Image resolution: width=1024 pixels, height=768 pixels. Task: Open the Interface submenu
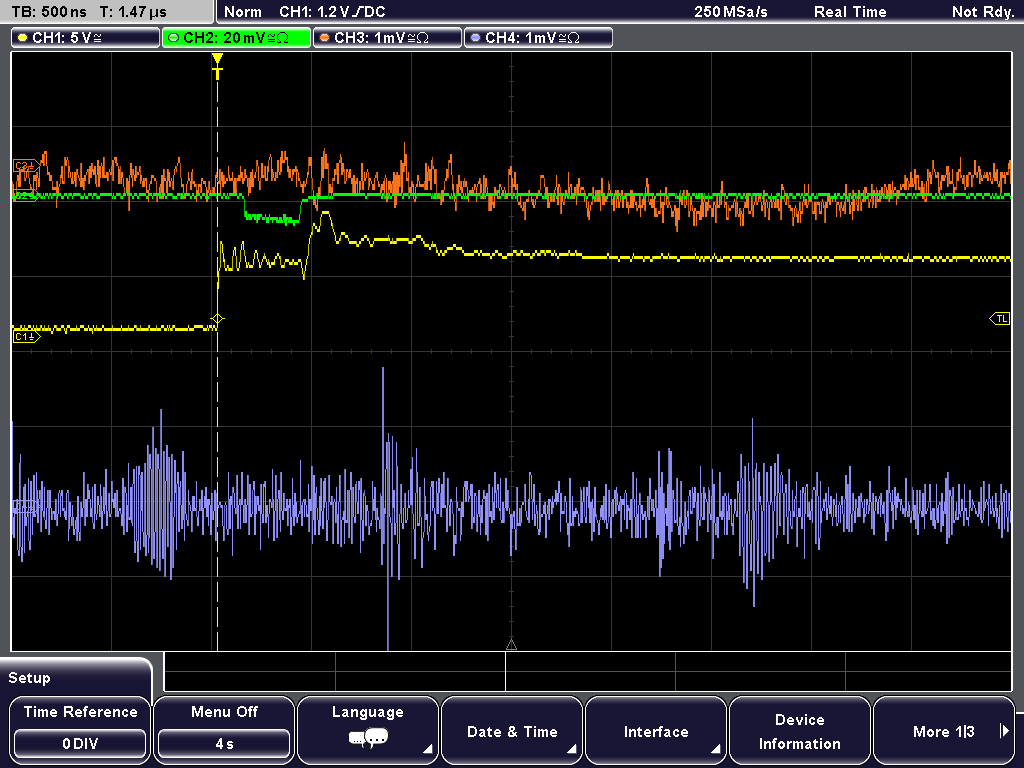click(656, 730)
